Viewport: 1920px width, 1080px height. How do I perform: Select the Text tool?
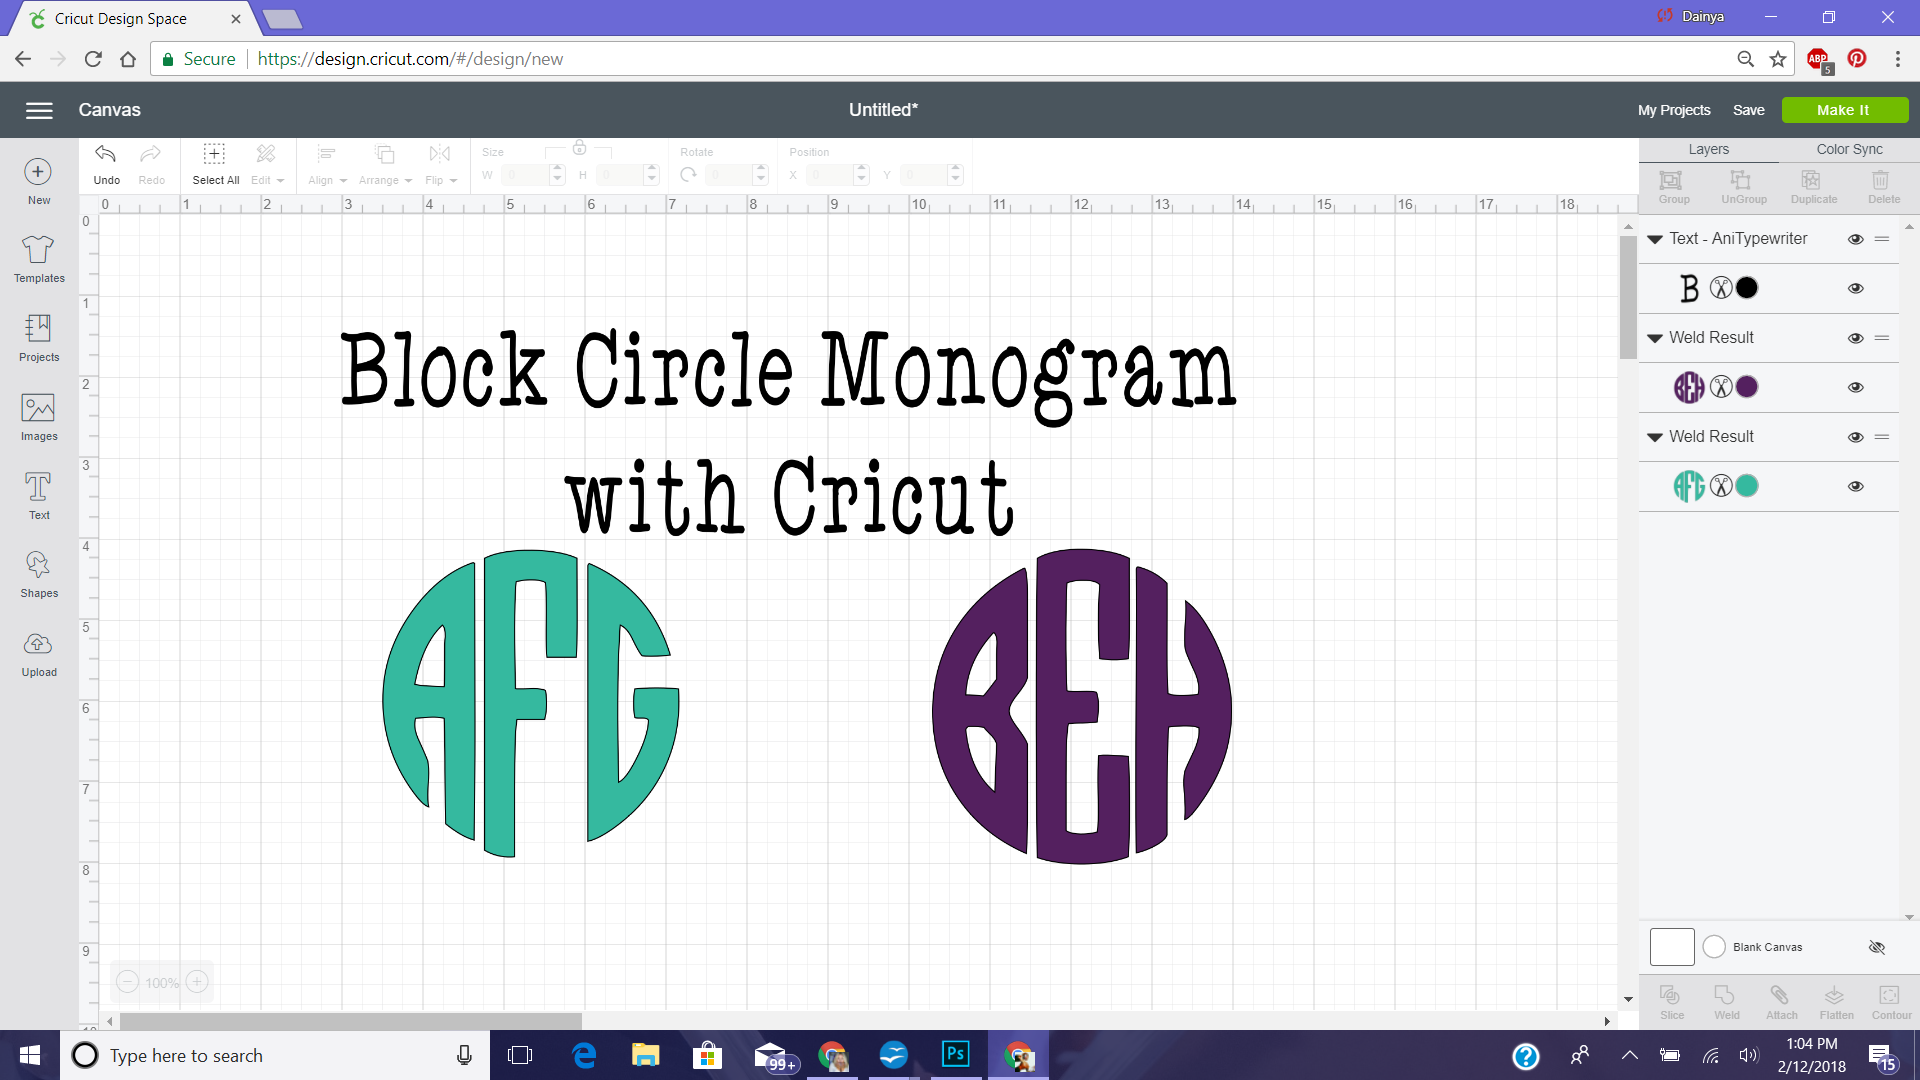39,496
